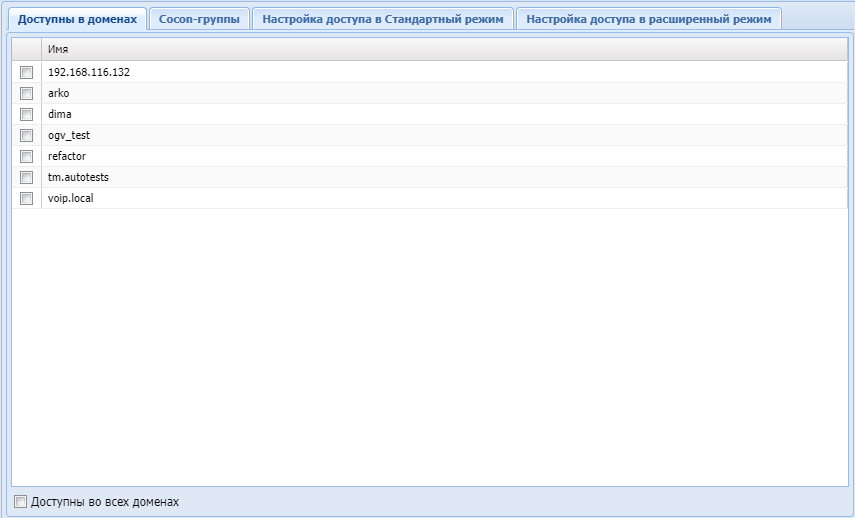Select the arko row name
Screen dimensions: 855x518
pos(58,93)
